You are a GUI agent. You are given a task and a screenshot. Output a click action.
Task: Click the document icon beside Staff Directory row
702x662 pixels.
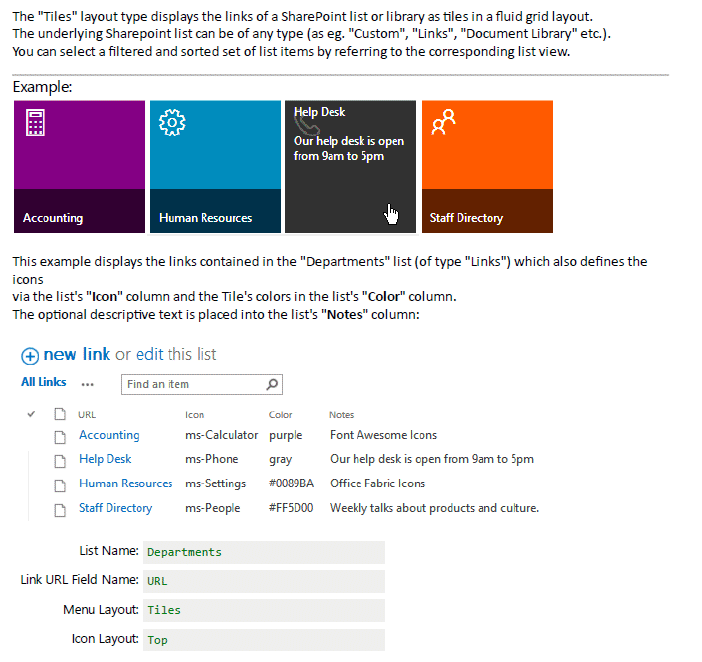tap(60, 508)
